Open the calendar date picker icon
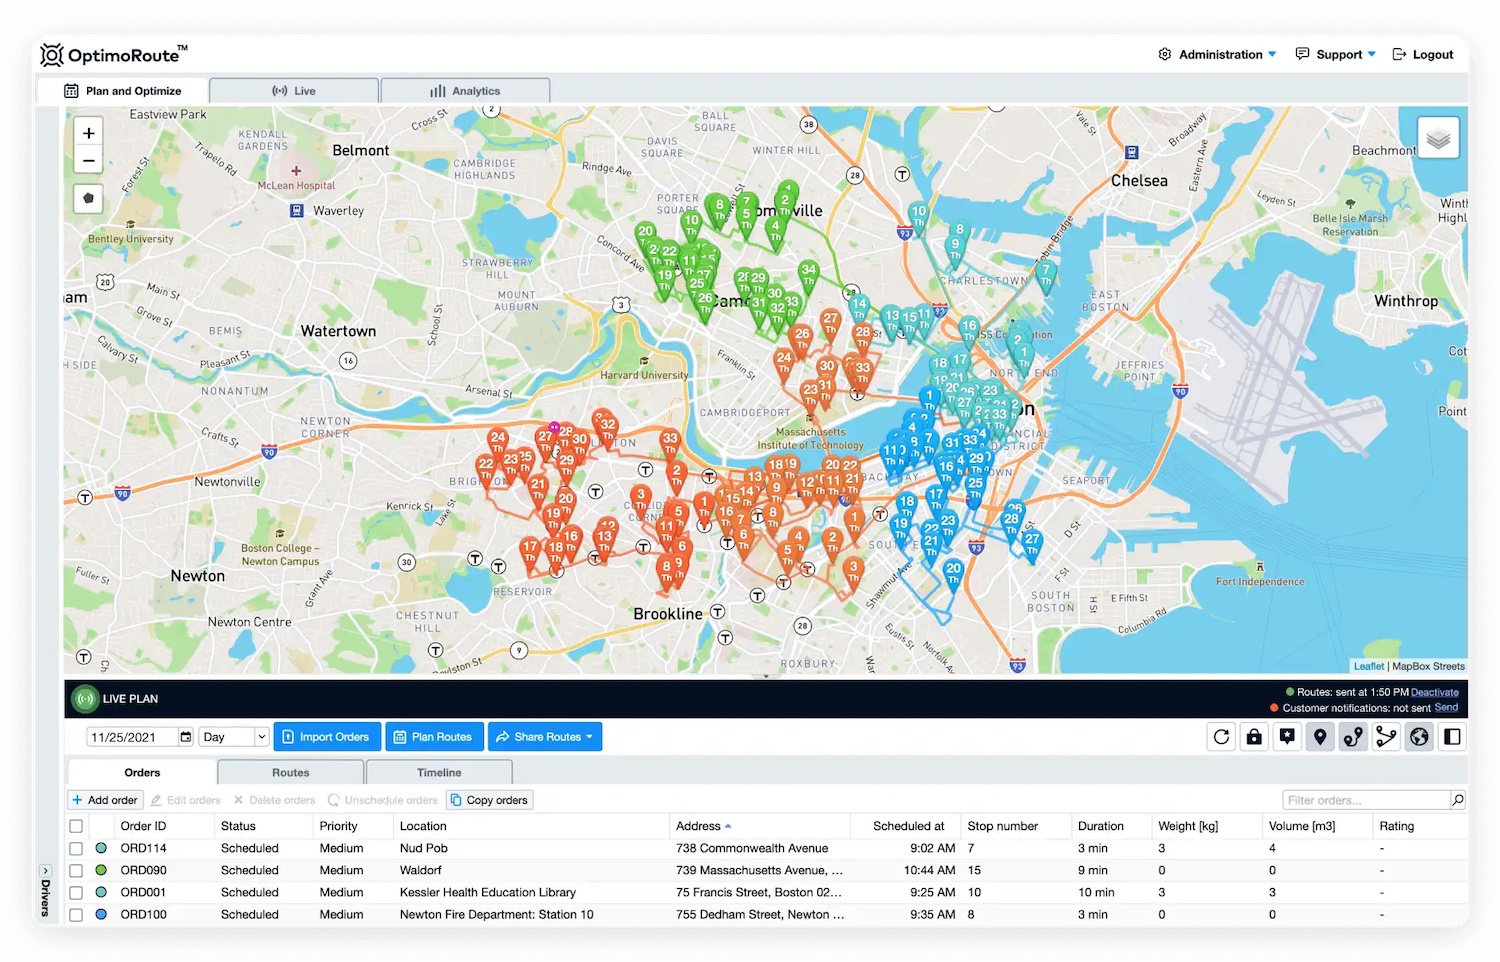Viewport: 1500px width, 962px height. pyautogui.click(x=185, y=737)
